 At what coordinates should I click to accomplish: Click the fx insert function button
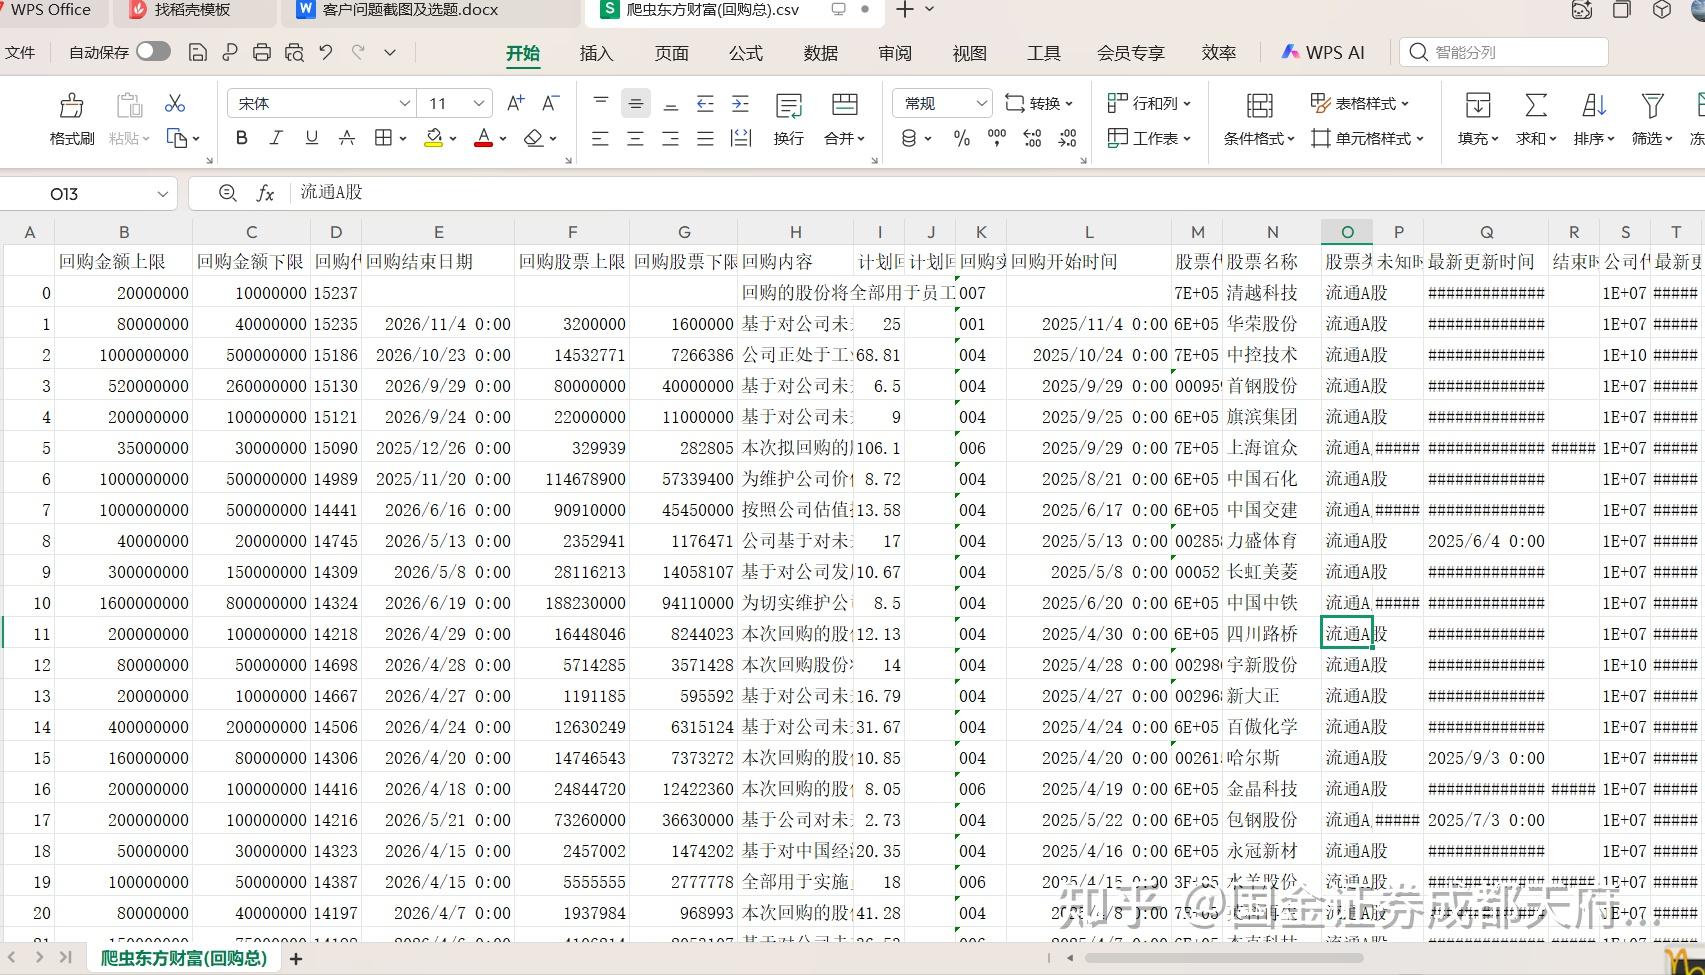pyautogui.click(x=265, y=193)
